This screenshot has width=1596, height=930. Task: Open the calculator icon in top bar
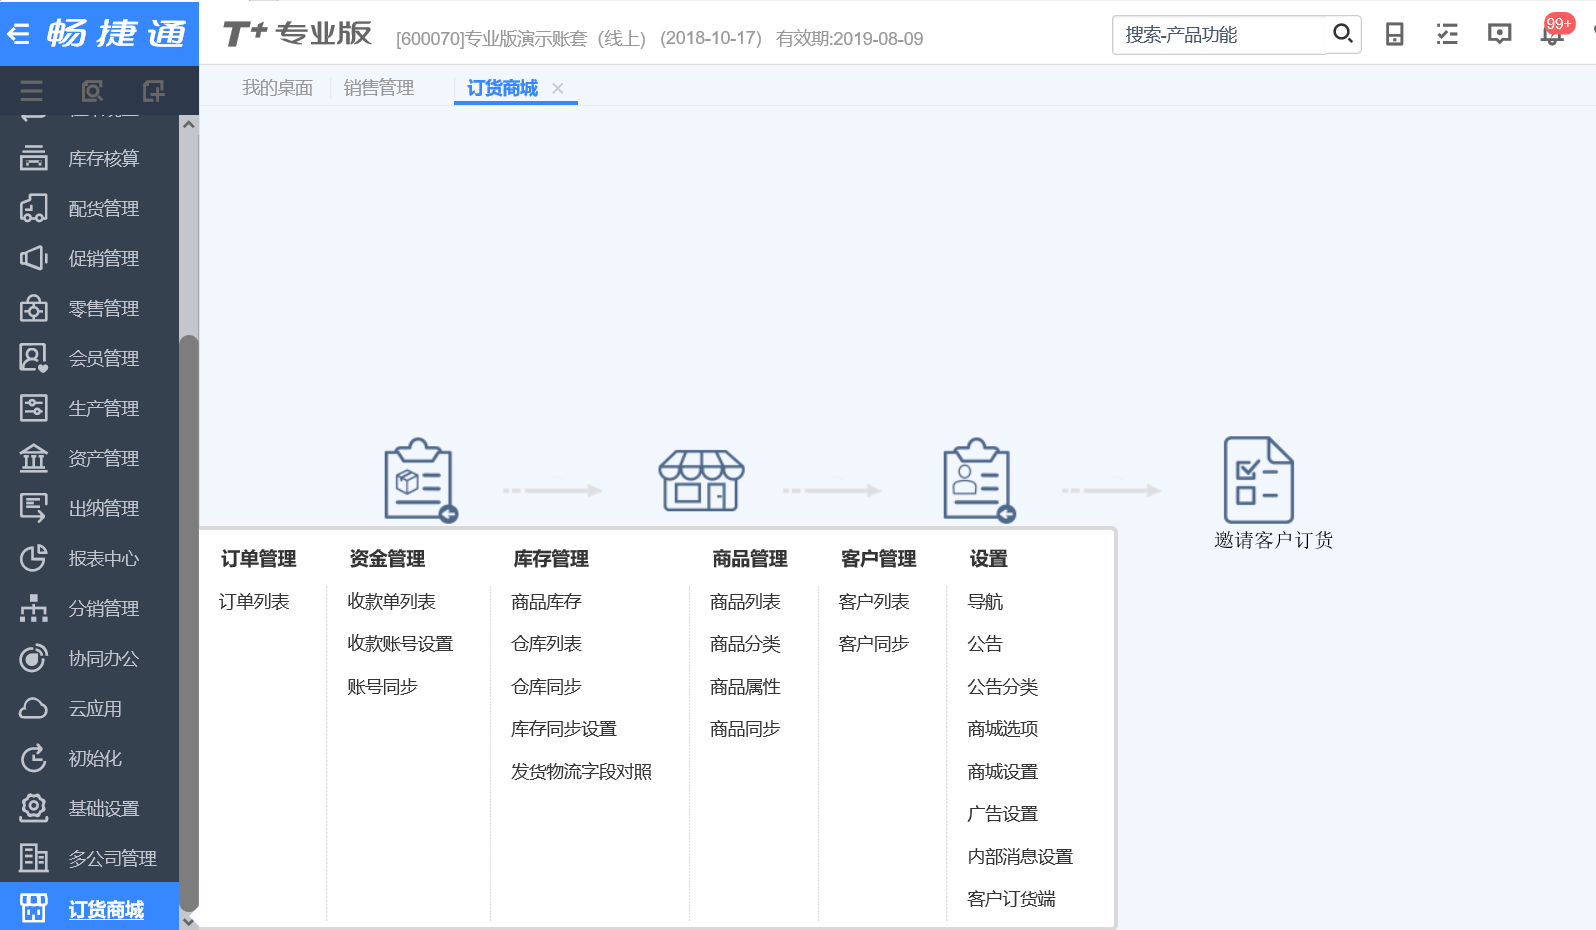(1394, 34)
